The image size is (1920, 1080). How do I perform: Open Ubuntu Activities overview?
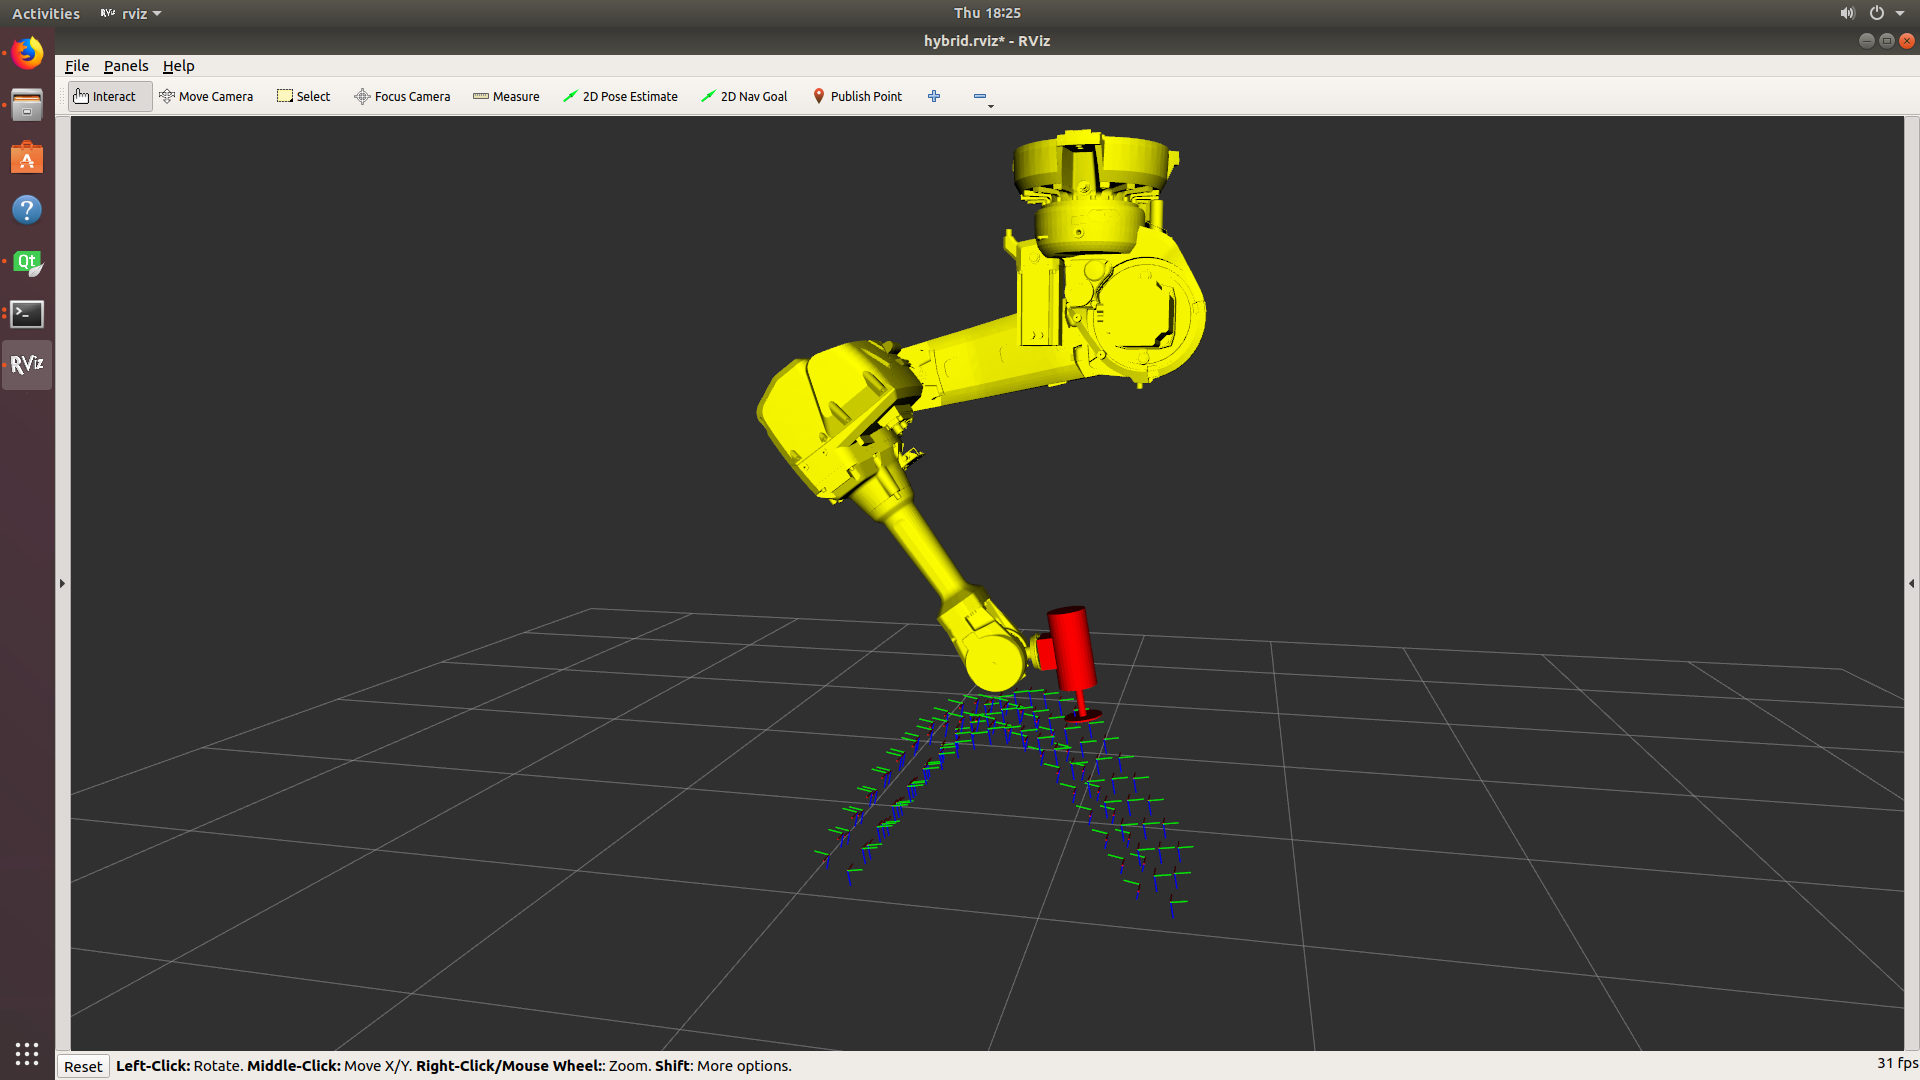[46, 14]
